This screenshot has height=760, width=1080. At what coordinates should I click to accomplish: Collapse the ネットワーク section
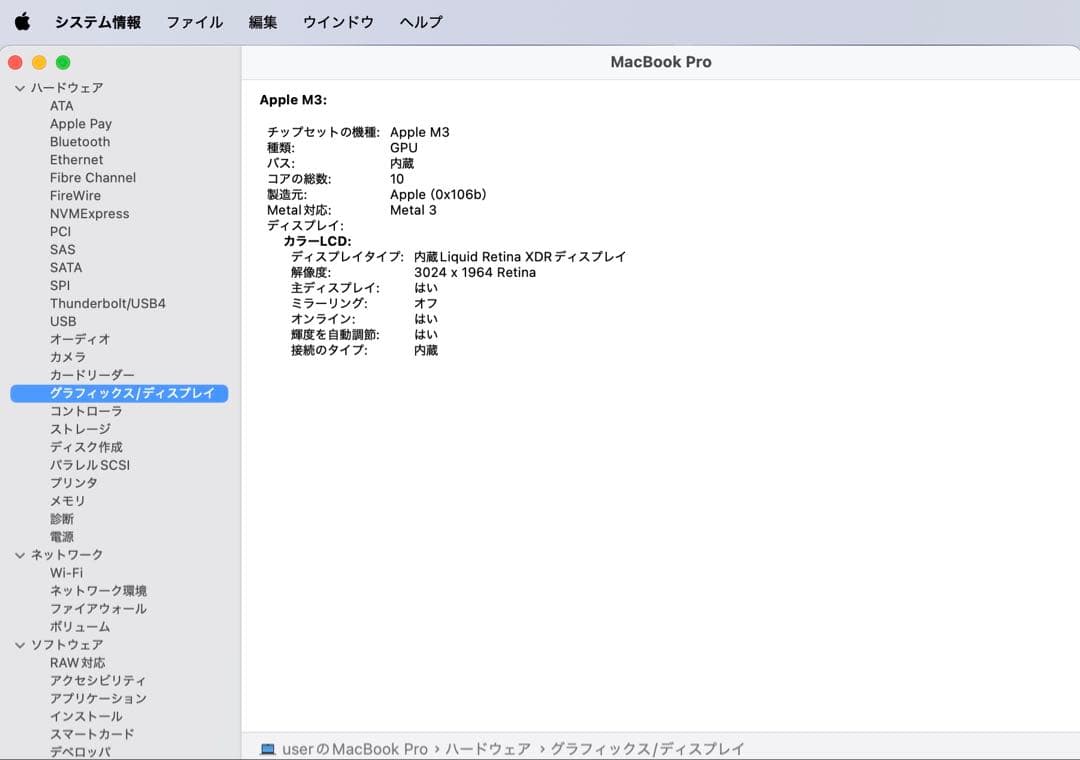pos(20,555)
